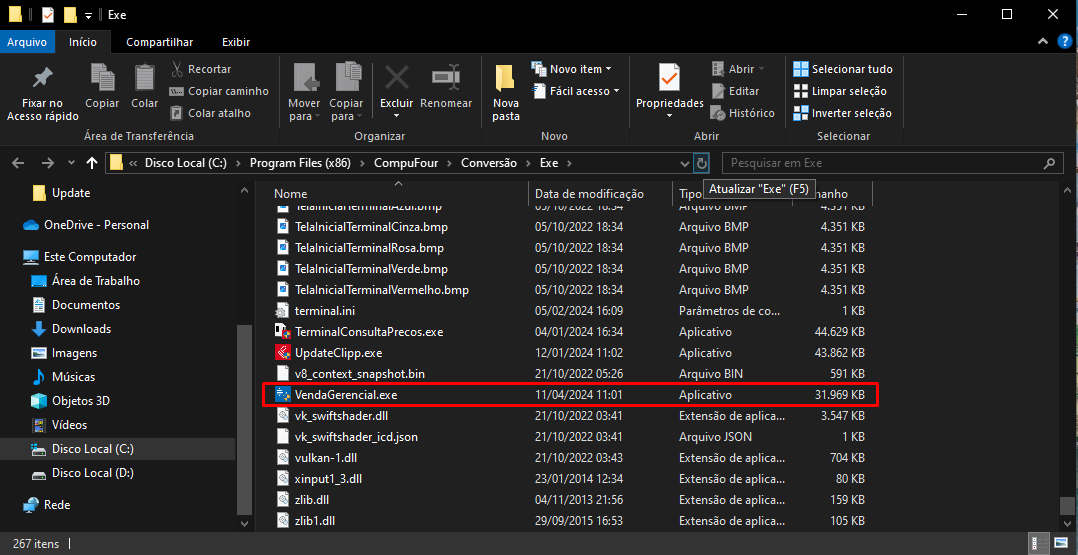The width and height of the screenshot is (1078, 555).
Task: Expand the Novo item dropdown
Action: pyautogui.click(x=580, y=69)
